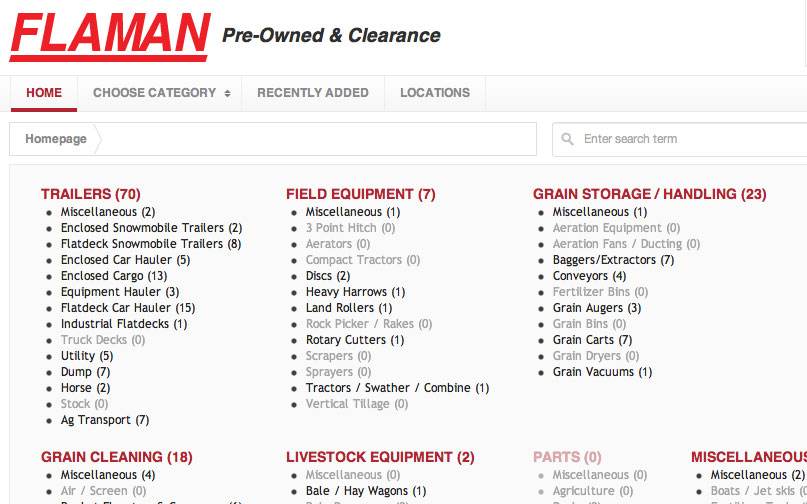Image resolution: width=807 pixels, height=504 pixels.
Task: Select Rotary Cutters (1)
Action: (x=355, y=340)
